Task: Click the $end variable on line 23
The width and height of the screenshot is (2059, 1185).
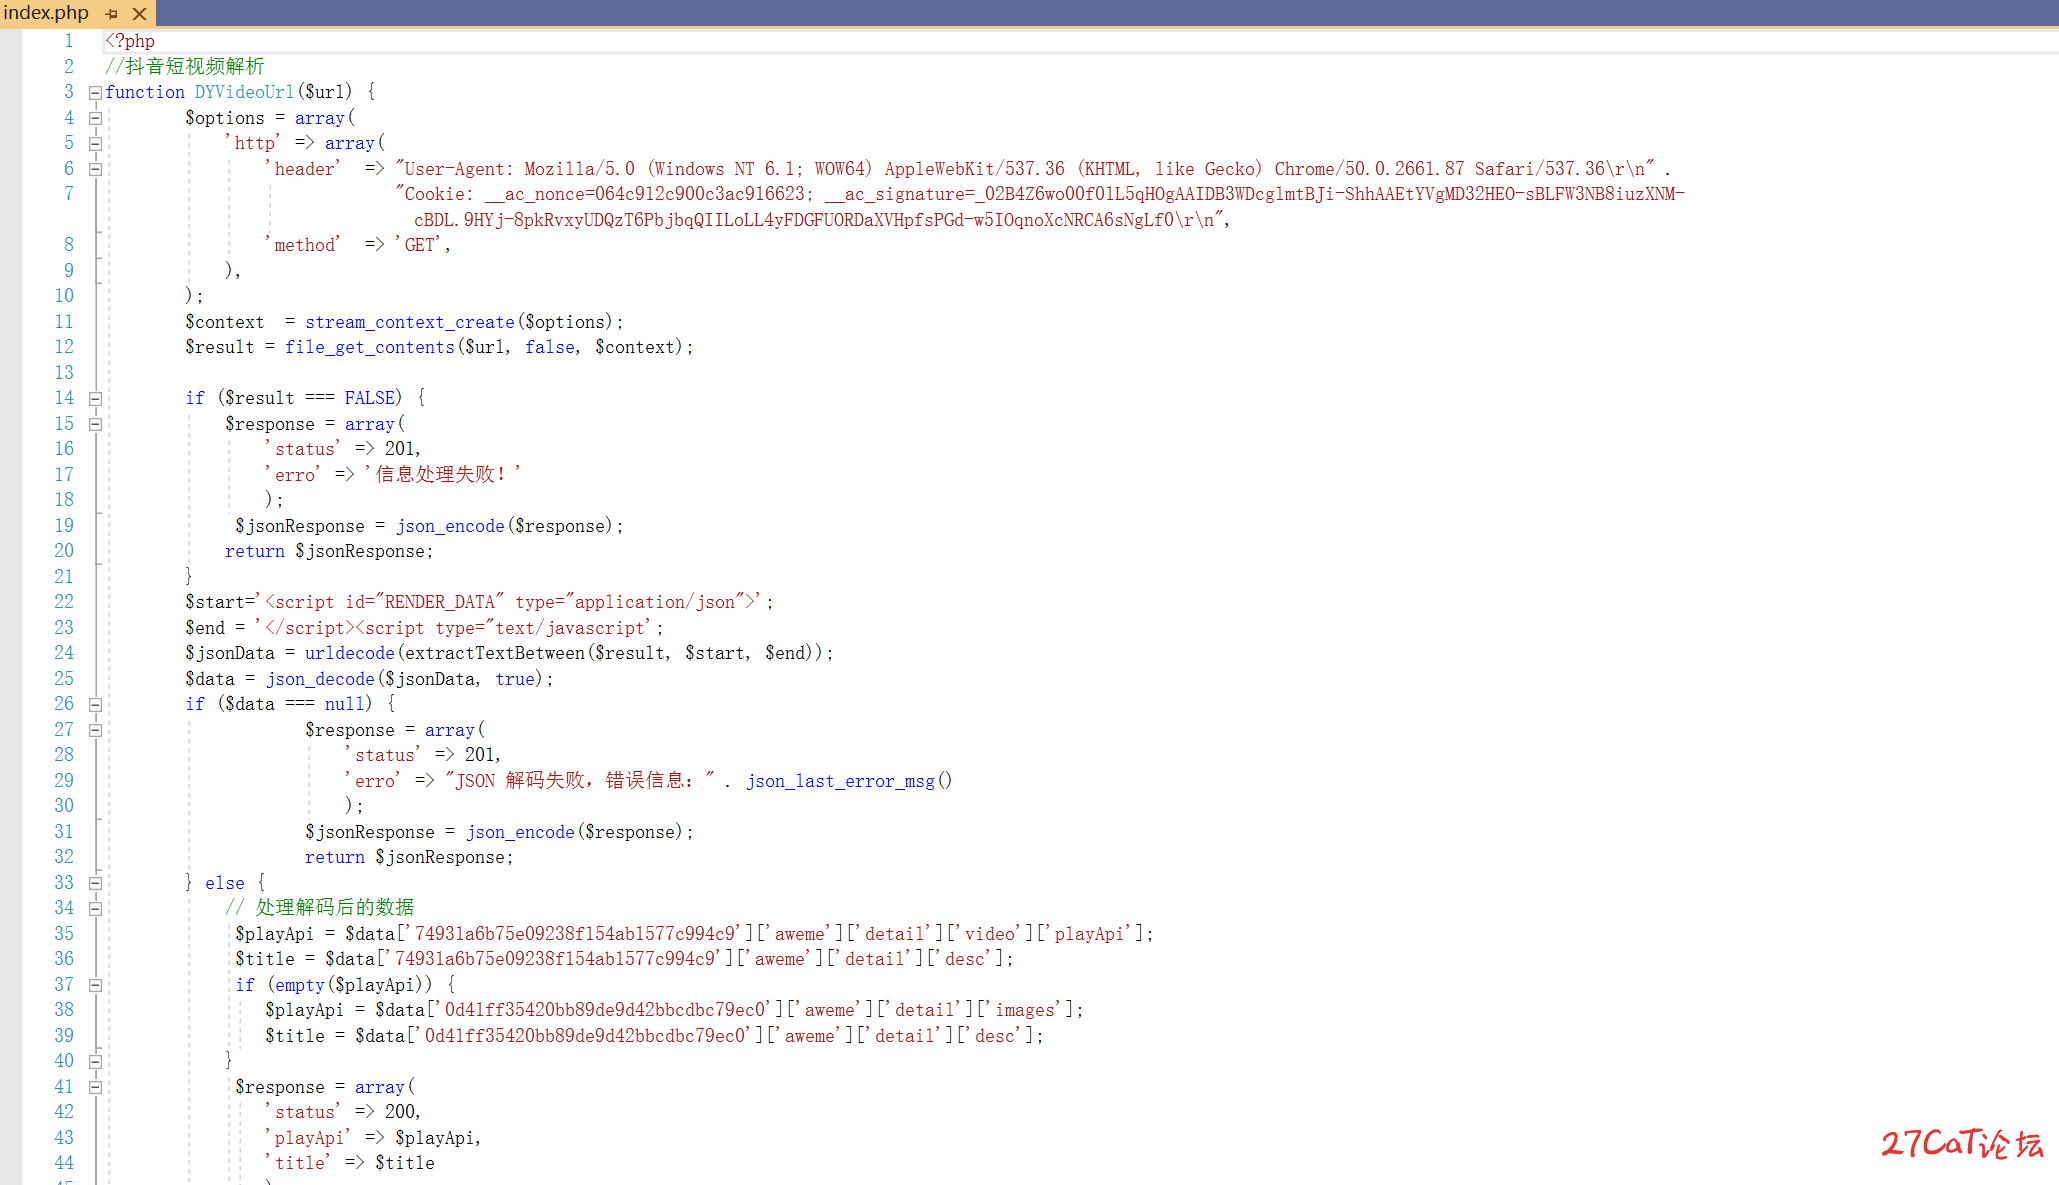Action: [x=205, y=628]
